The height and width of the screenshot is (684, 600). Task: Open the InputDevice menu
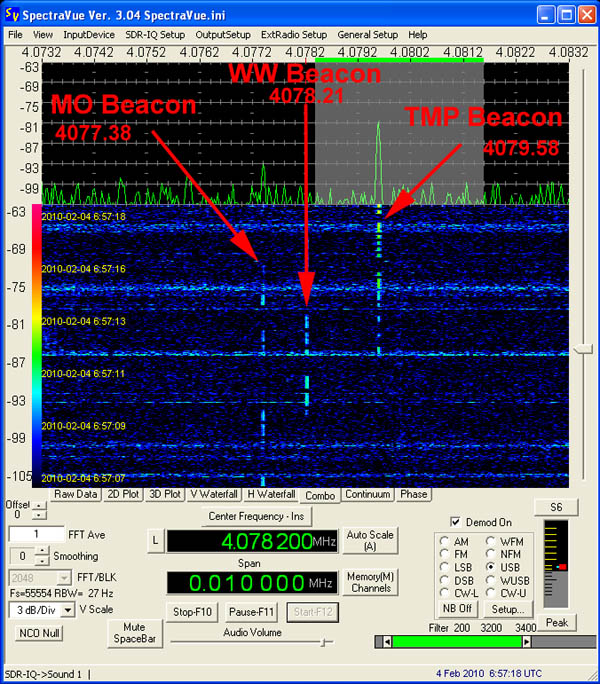pyautogui.click(x=89, y=34)
